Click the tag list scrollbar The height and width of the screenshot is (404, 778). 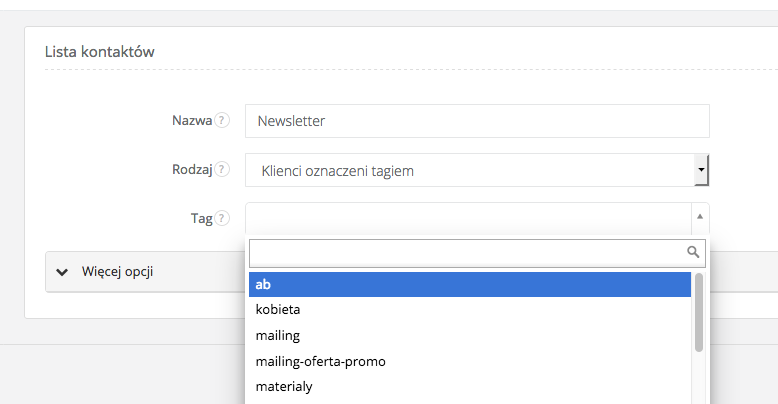(x=699, y=314)
